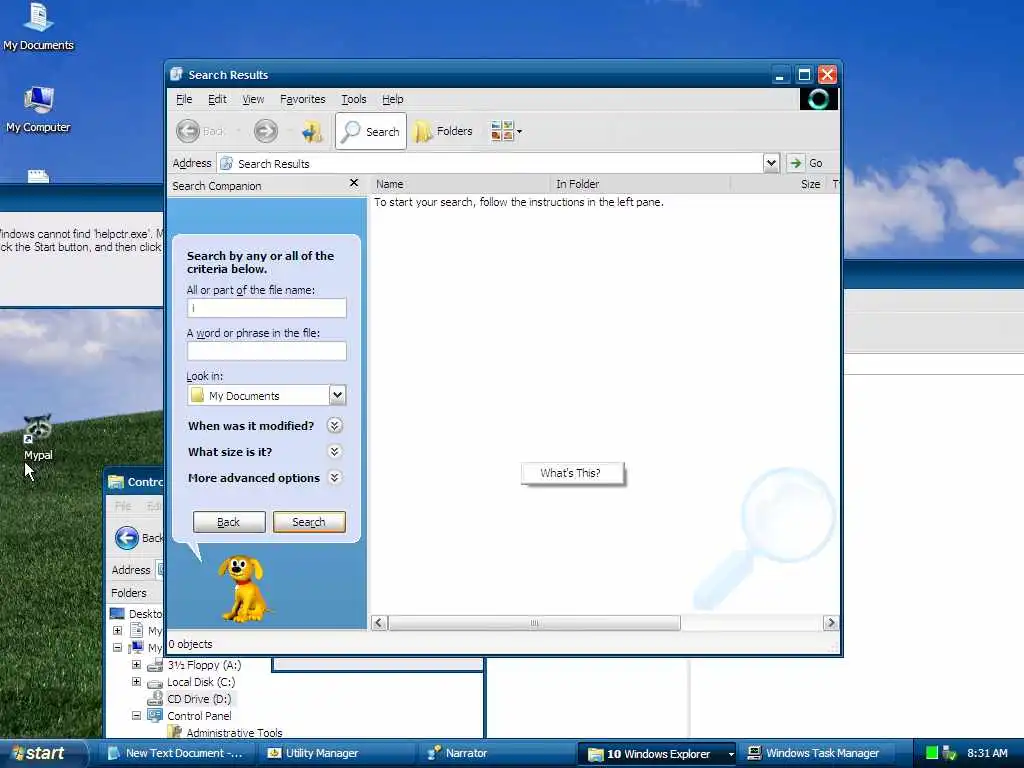
Task: Show the Folders pane
Action: 444,131
